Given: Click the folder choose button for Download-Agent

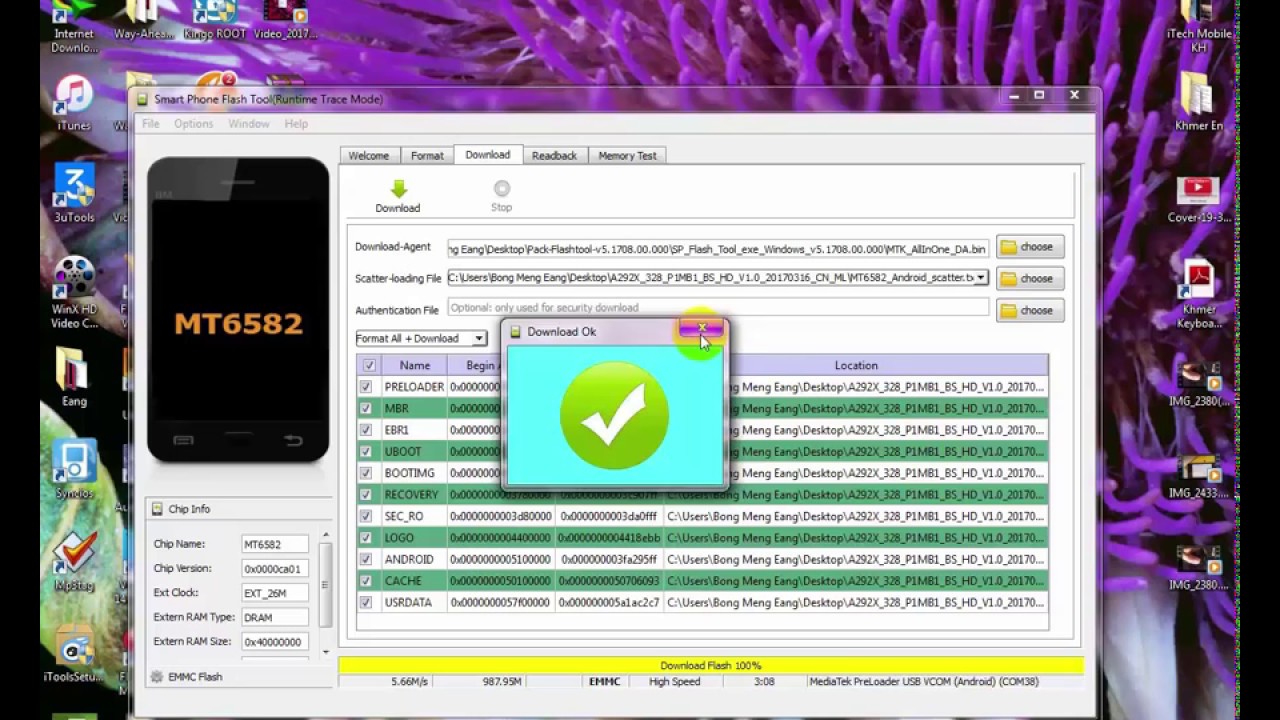Looking at the screenshot, I should point(1029,247).
